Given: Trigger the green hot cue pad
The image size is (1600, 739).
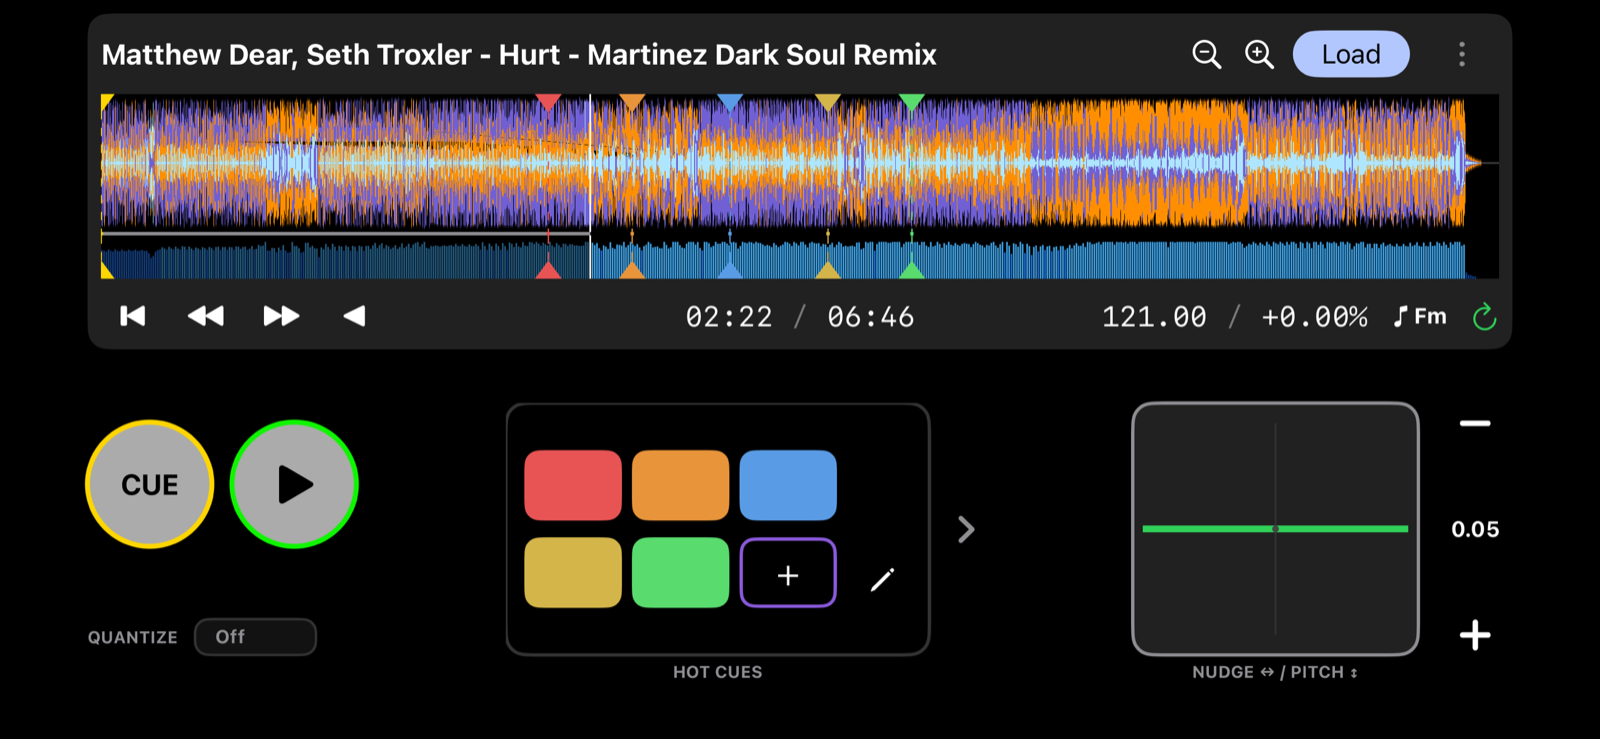Looking at the screenshot, I should [681, 572].
